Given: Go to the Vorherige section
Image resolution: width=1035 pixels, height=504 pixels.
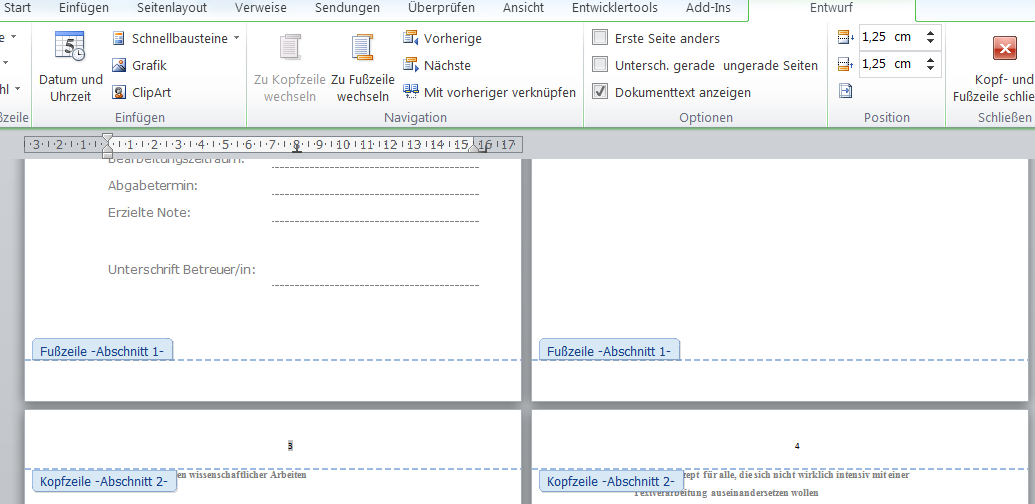Looking at the screenshot, I should pos(442,38).
